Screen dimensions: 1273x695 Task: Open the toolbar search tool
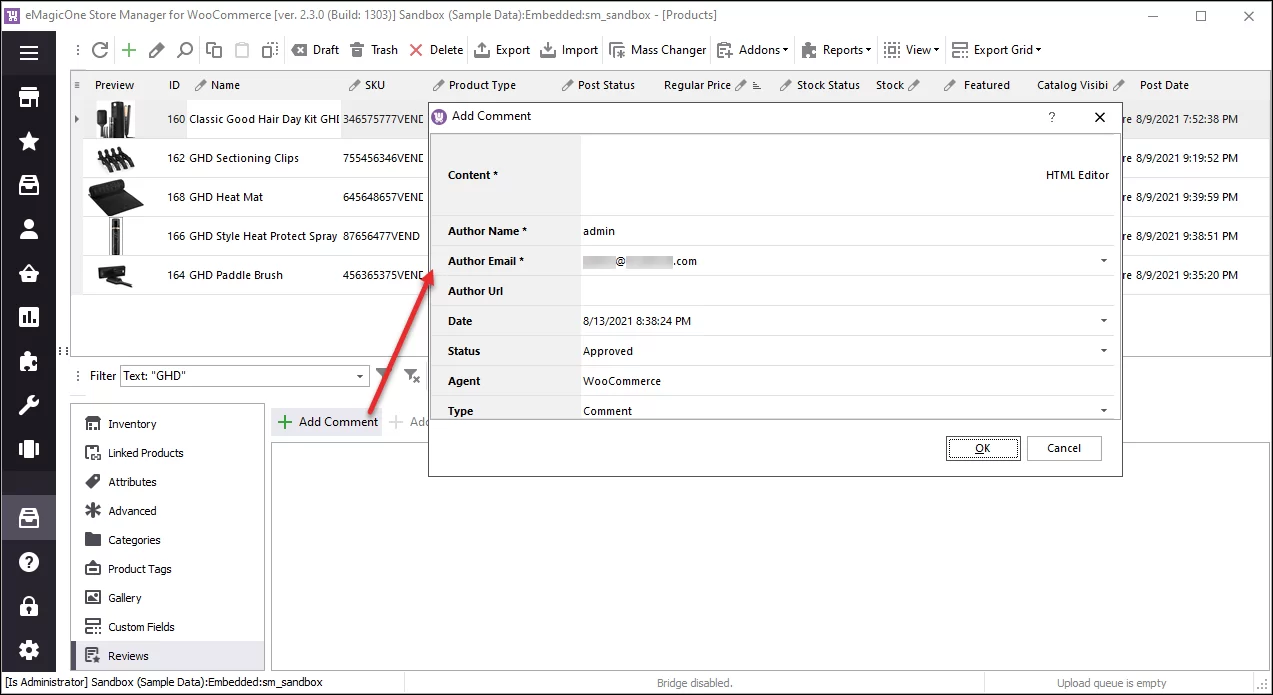coord(185,49)
